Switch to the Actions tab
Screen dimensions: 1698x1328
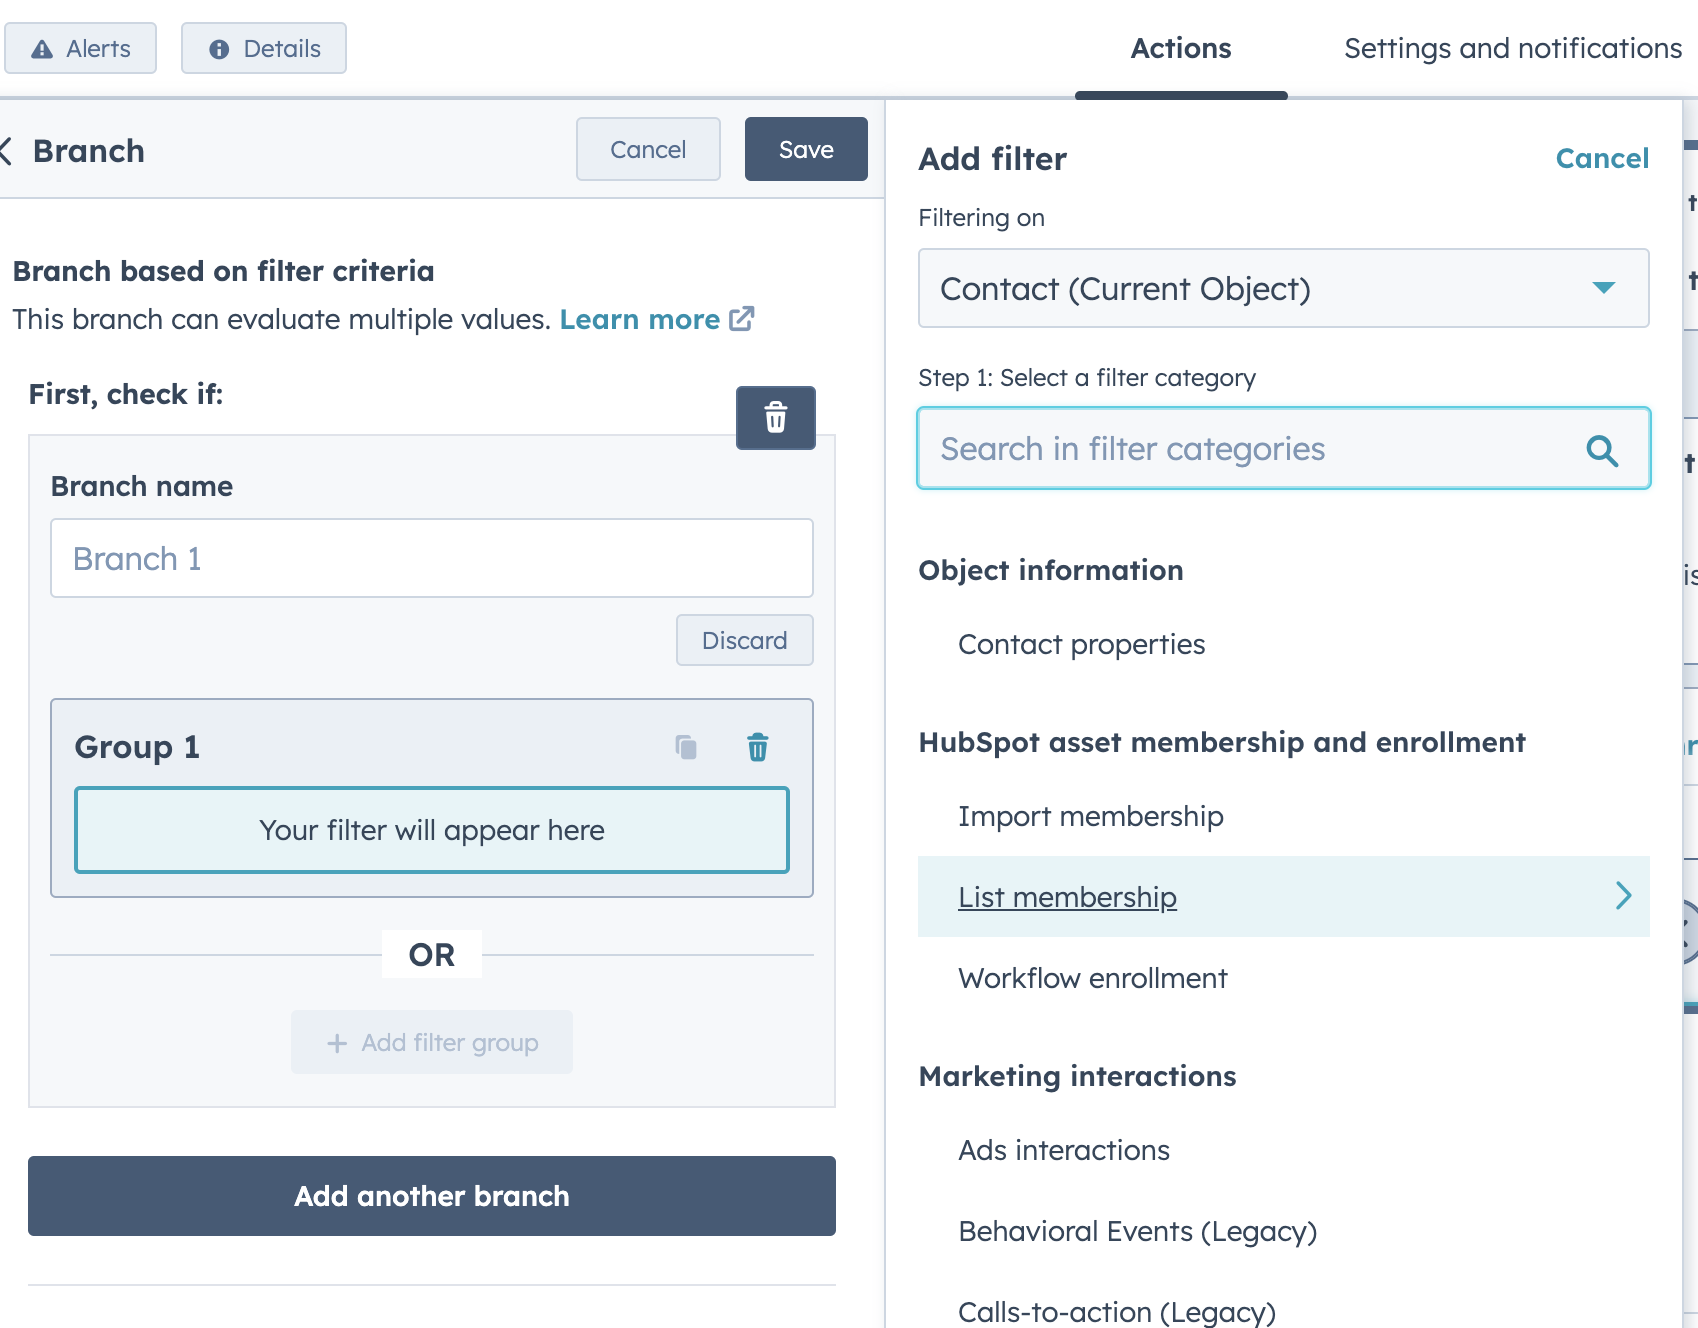(1181, 48)
